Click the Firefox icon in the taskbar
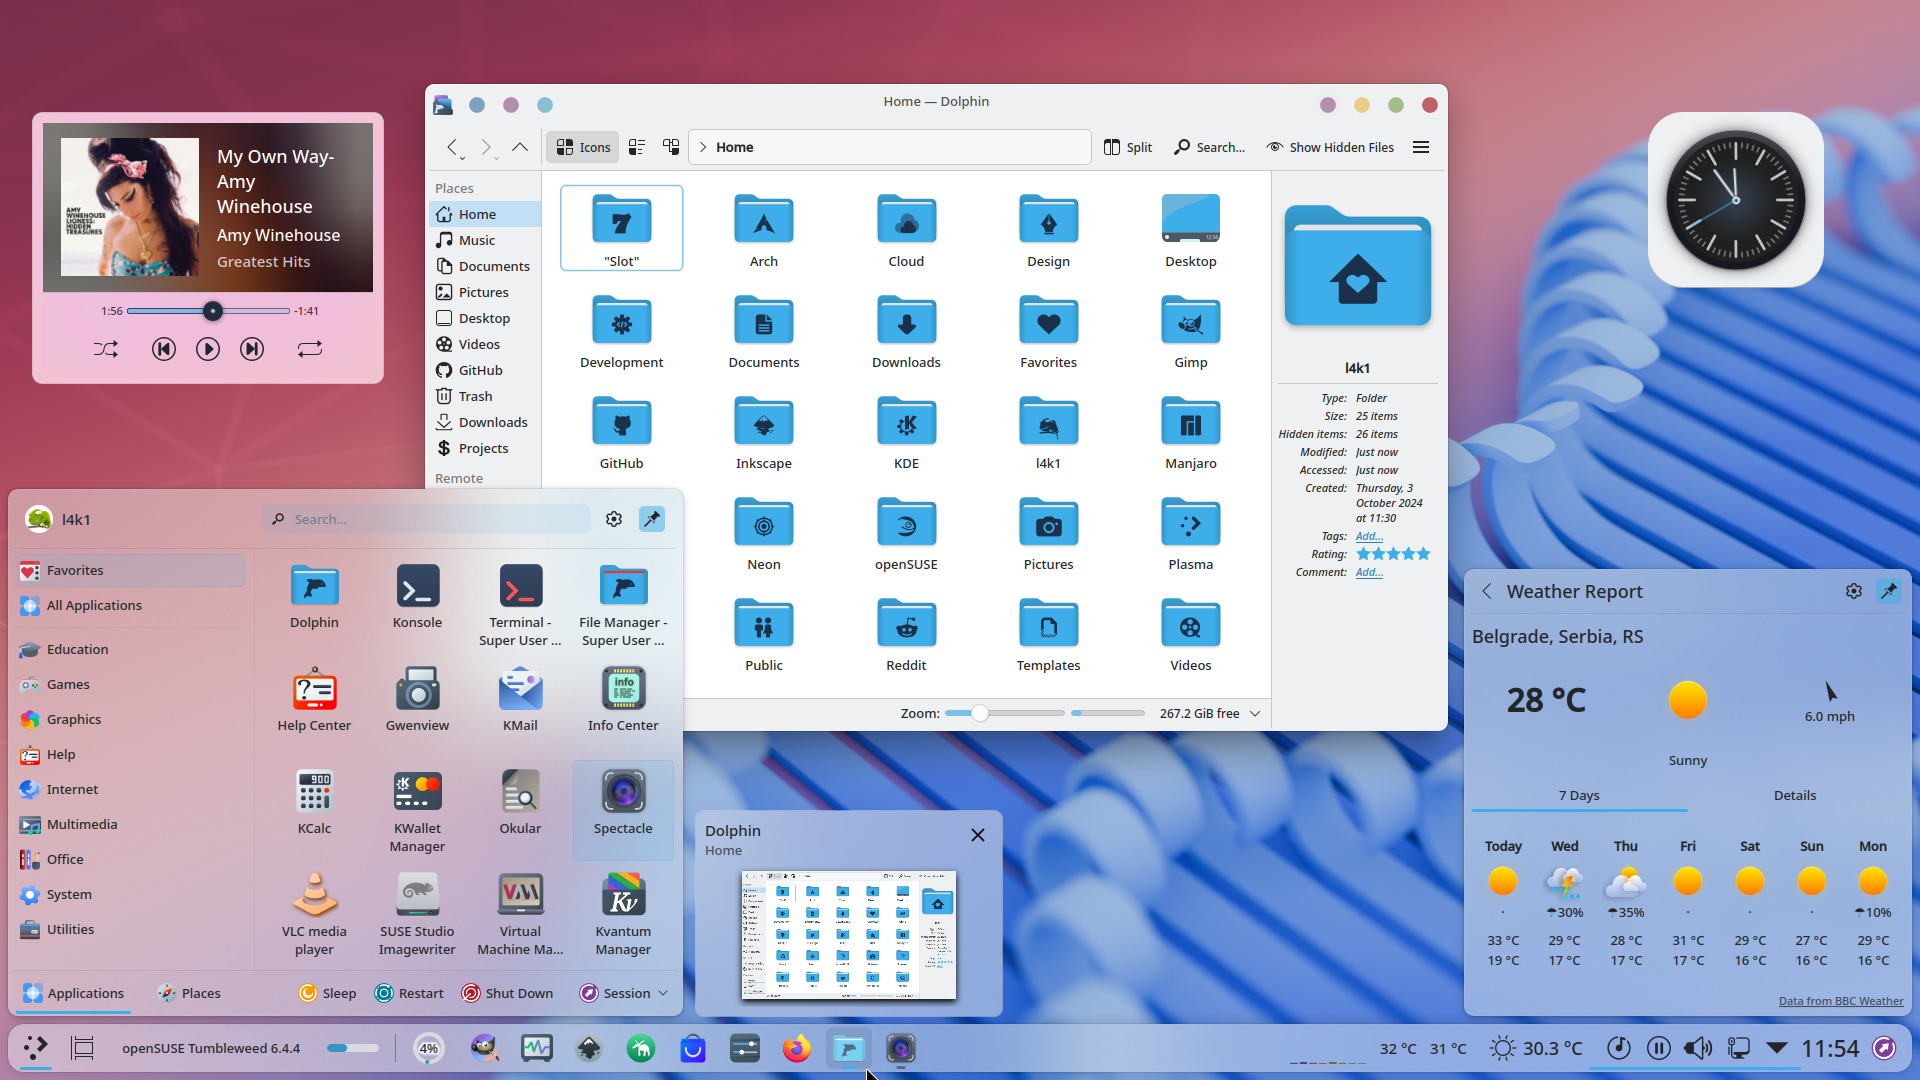1920x1080 pixels. [797, 1048]
